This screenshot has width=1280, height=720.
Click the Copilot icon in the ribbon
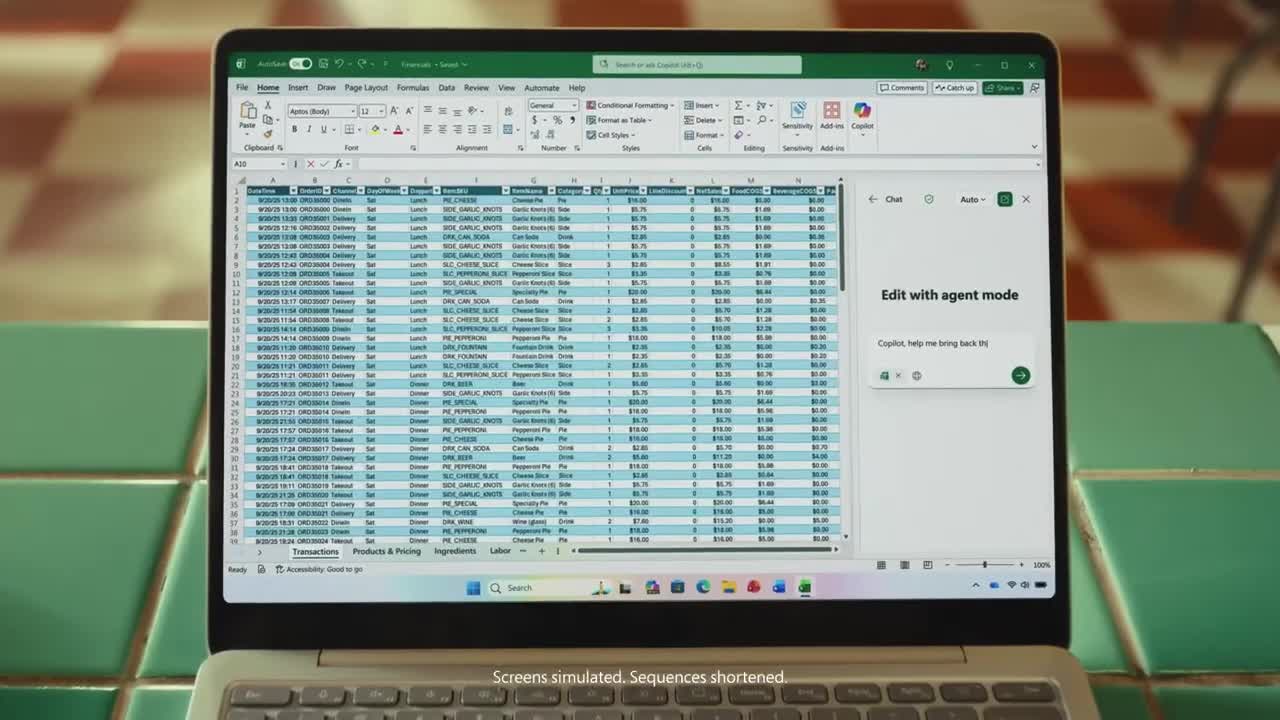tap(862, 112)
